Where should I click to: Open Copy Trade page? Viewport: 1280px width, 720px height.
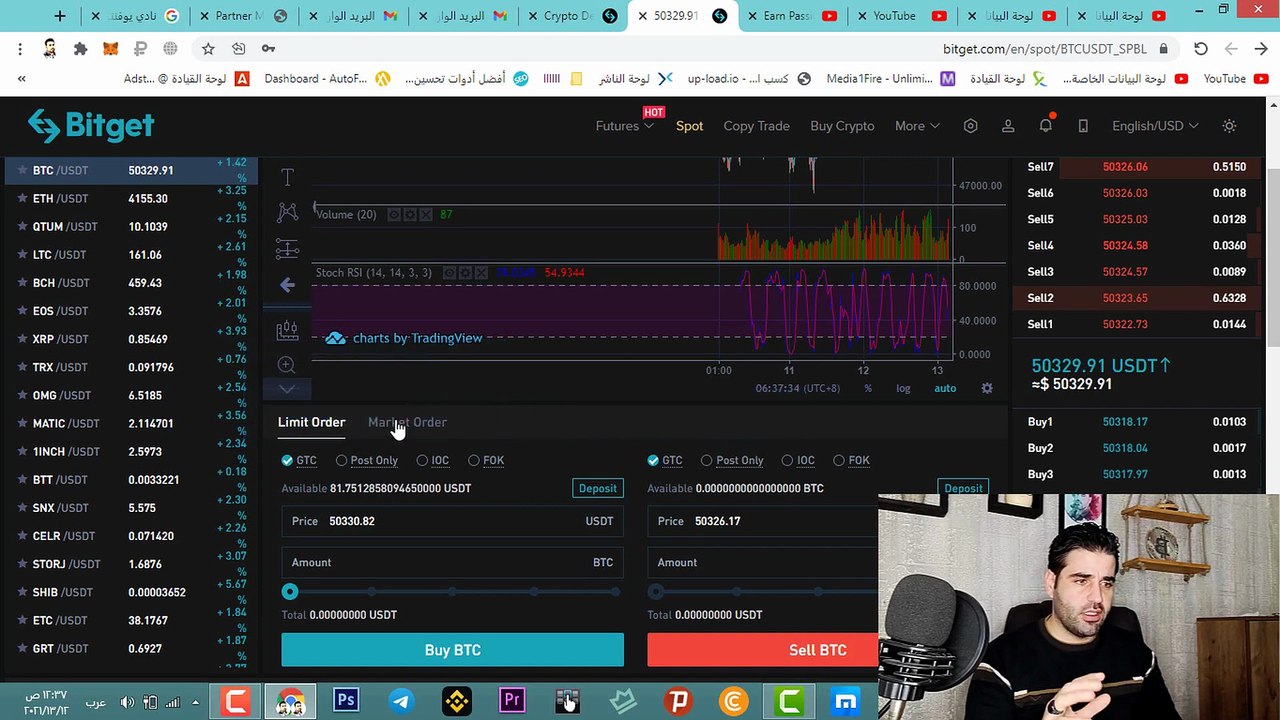tap(756, 126)
